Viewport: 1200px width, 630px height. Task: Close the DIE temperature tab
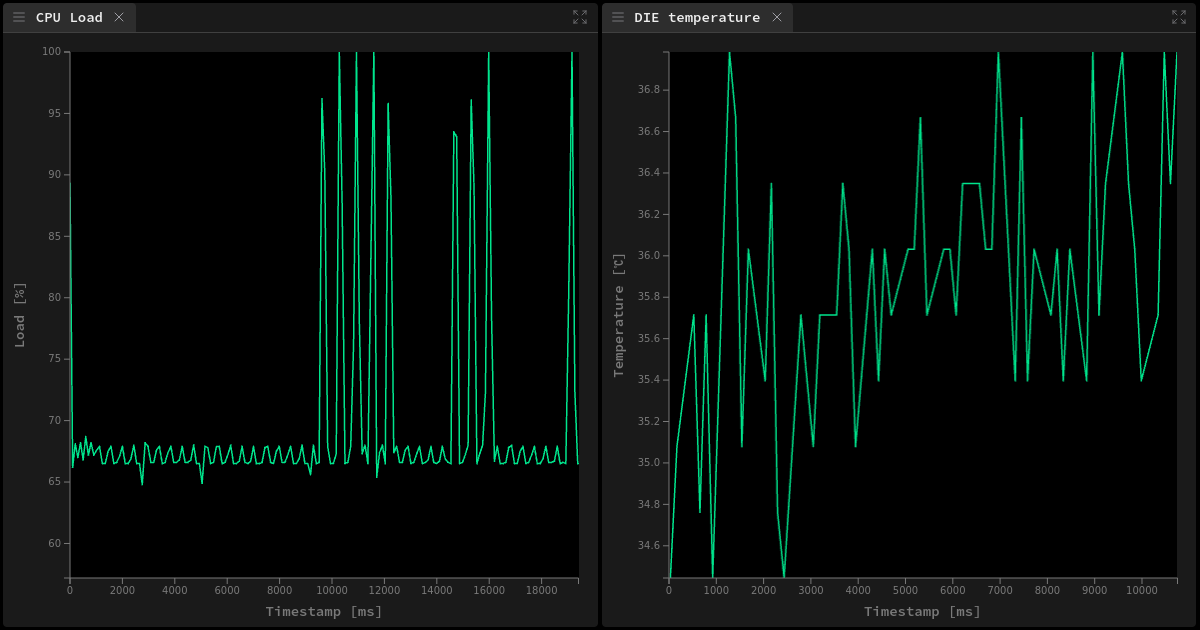777,17
